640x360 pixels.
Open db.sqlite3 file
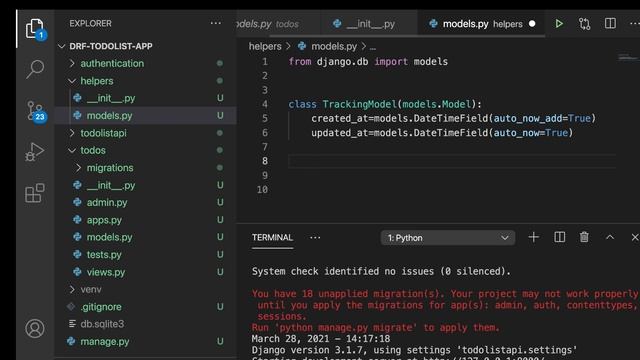(x=102, y=324)
